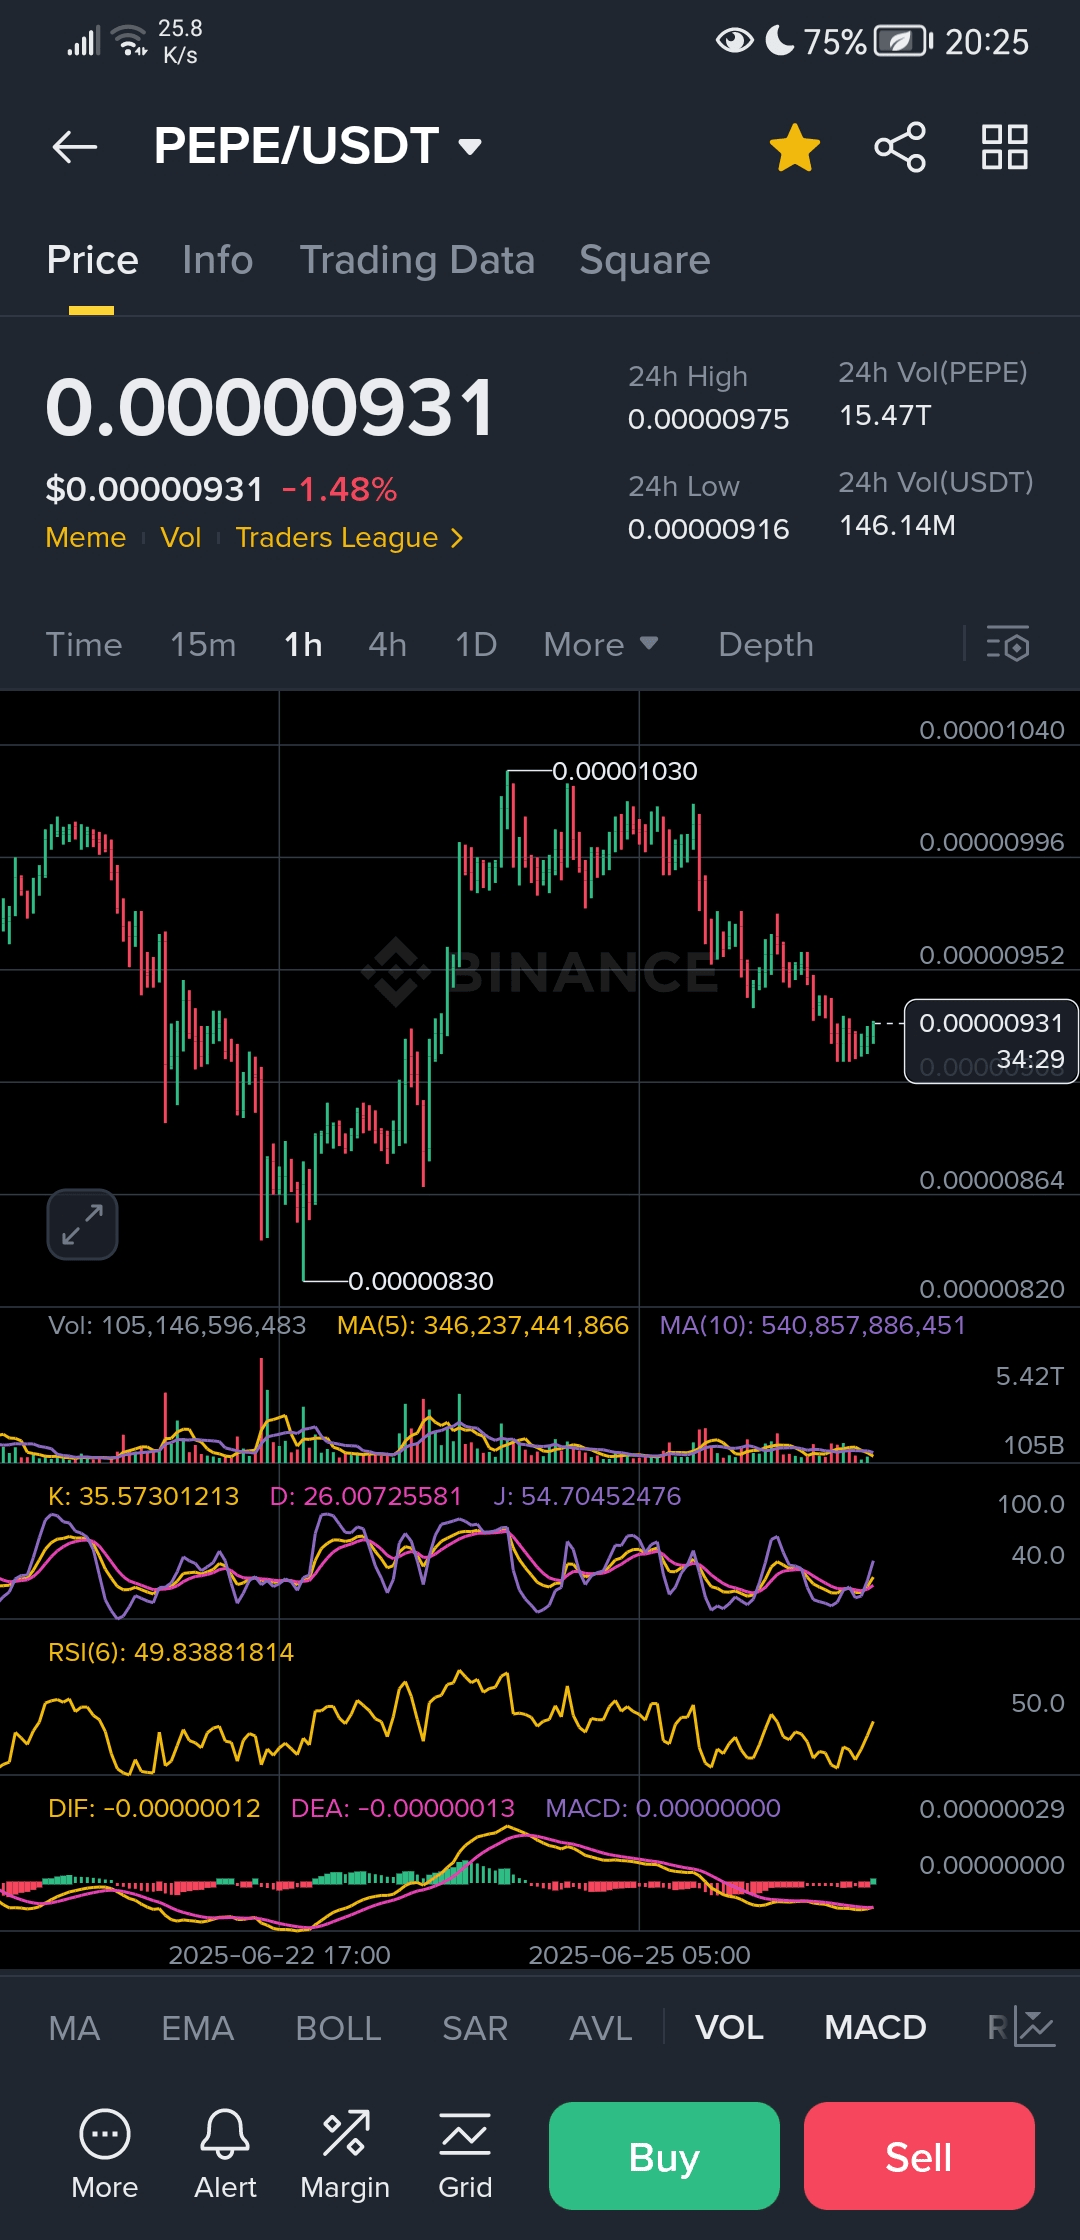Open the Square tab
The height and width of the screenshot is (2240, 1080).
coord(644,260)
